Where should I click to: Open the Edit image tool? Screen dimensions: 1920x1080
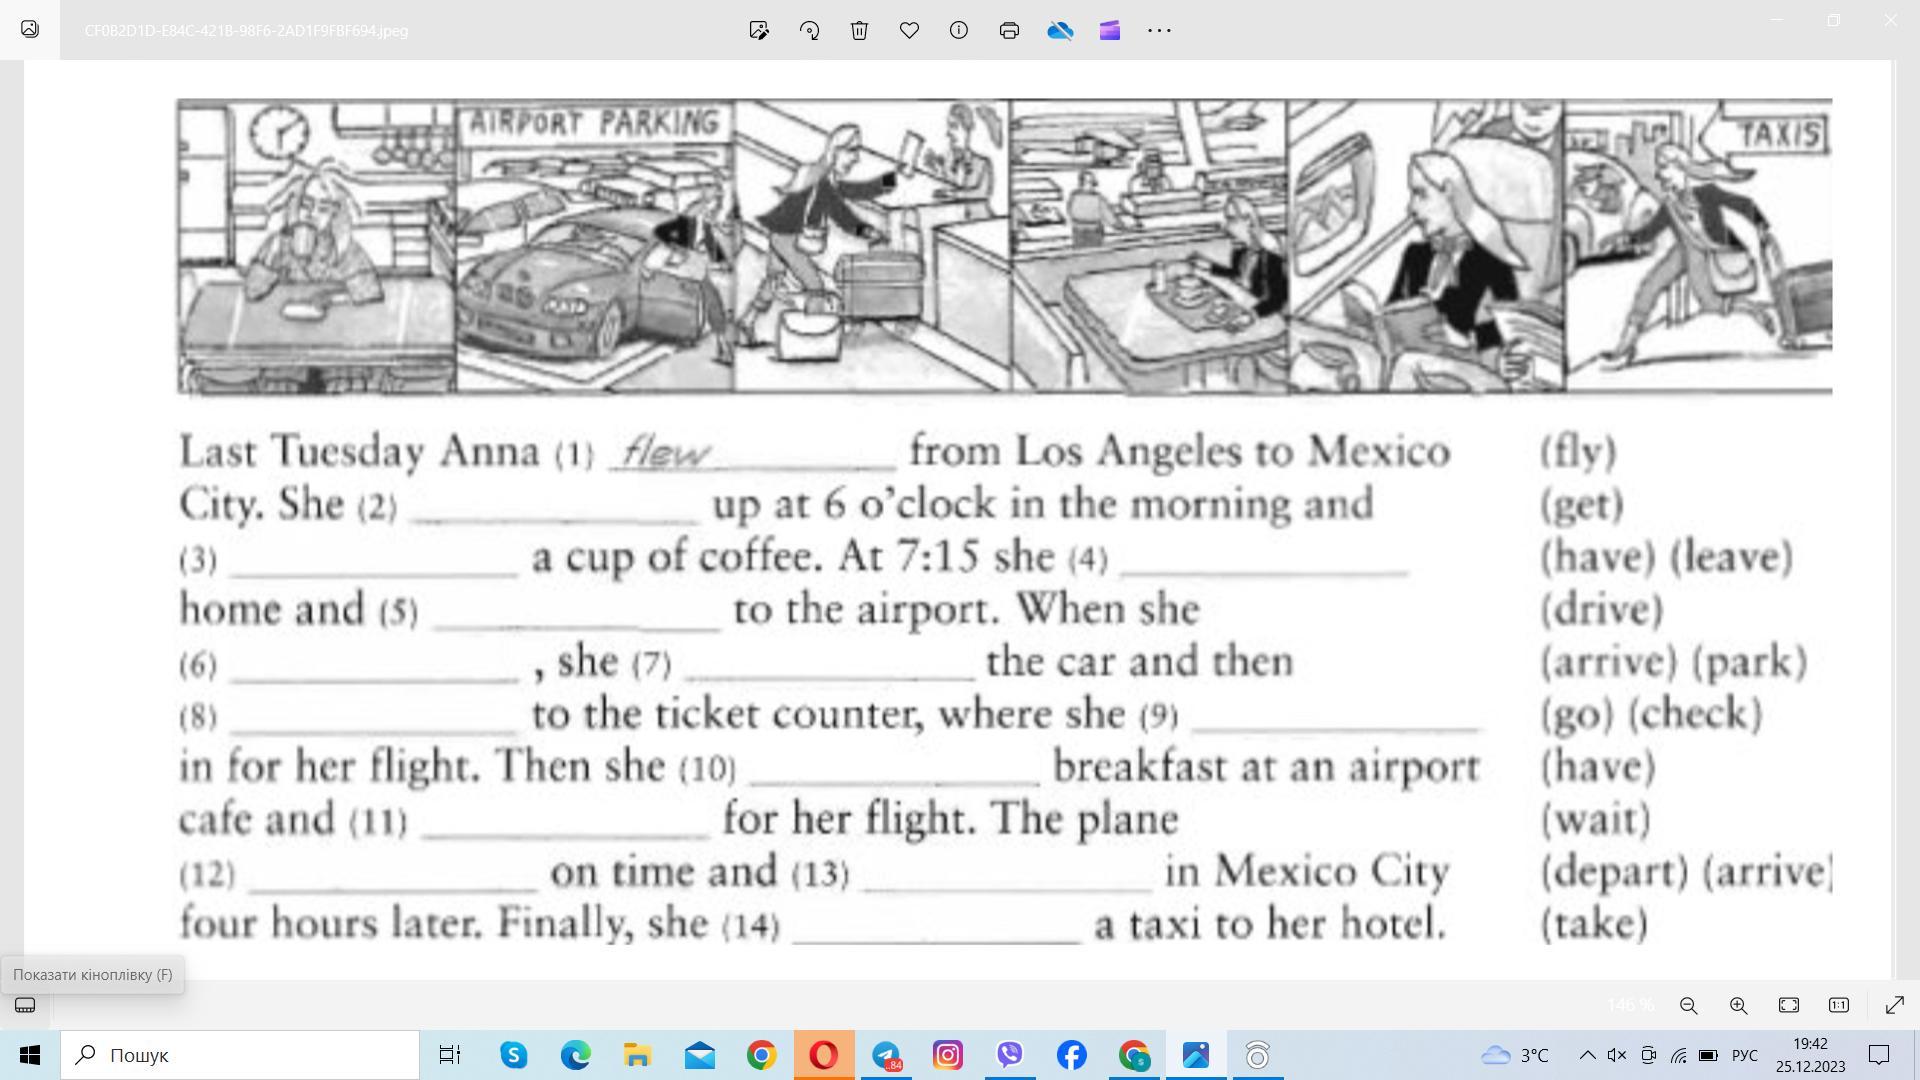[x=759, y=30]
